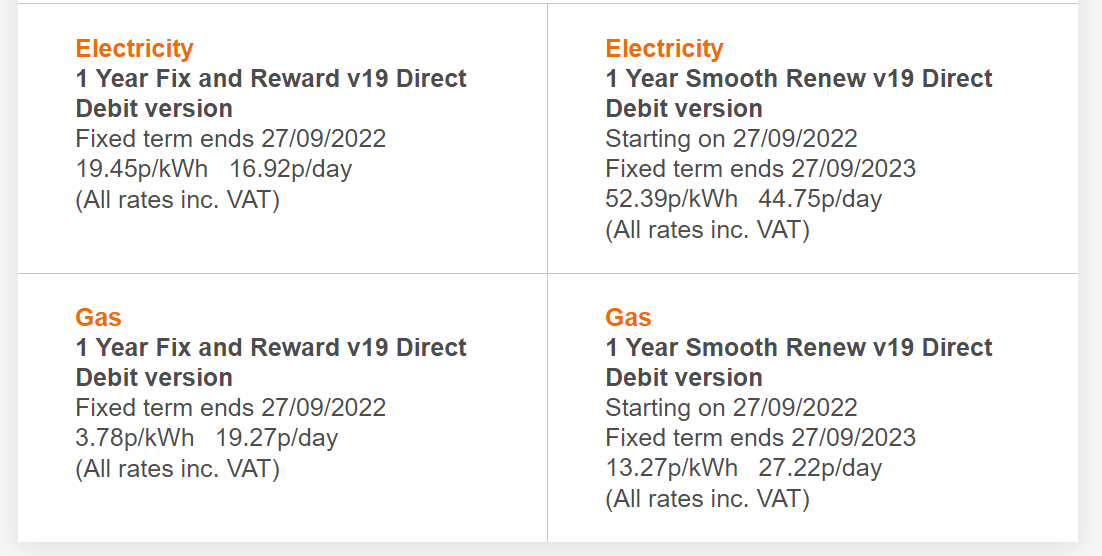Click the orange Gas heading in right column
This screenshot has width=1102, height=556.
pos(628,317)
